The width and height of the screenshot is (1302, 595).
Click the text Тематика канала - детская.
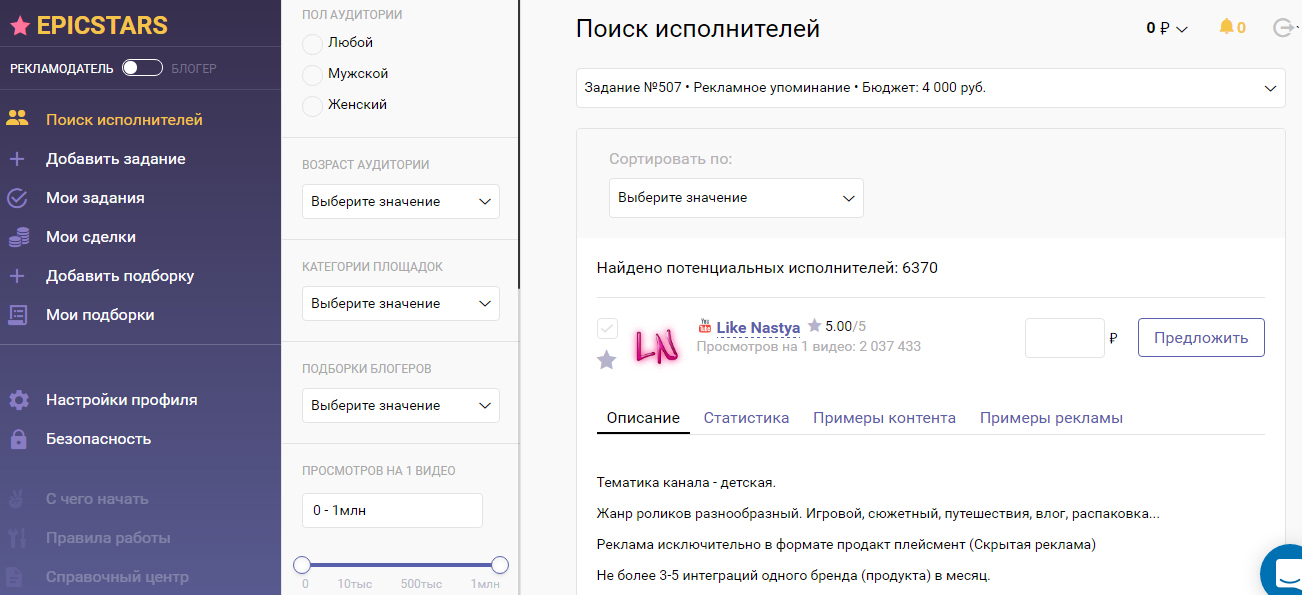click(686, 483)
